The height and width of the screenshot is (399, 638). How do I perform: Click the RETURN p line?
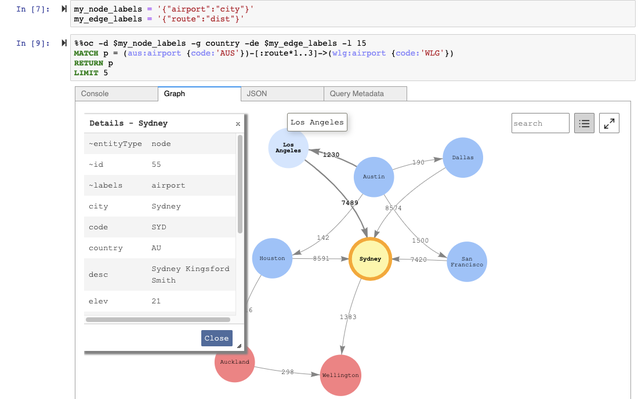pos(94,63)
